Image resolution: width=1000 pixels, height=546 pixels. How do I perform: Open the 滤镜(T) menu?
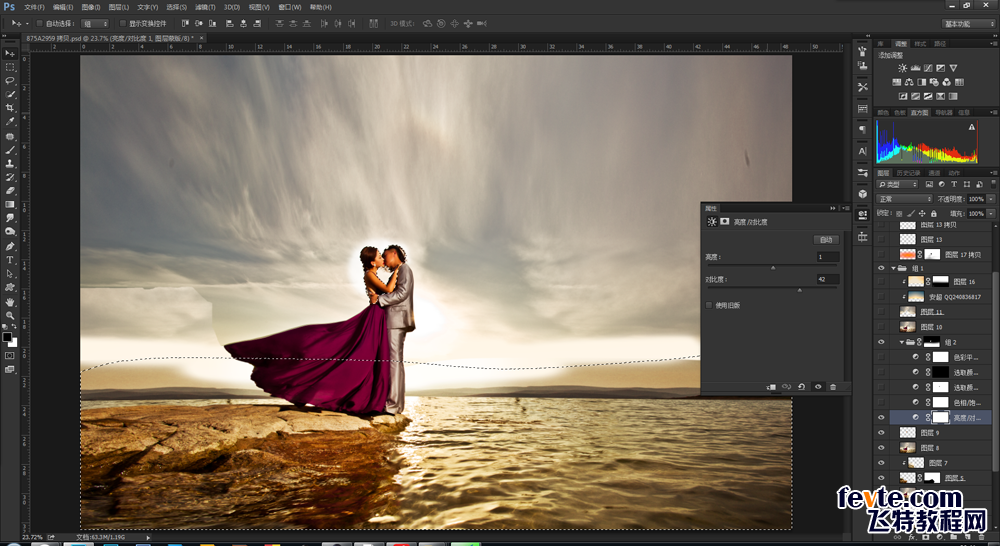click(205, 7)
